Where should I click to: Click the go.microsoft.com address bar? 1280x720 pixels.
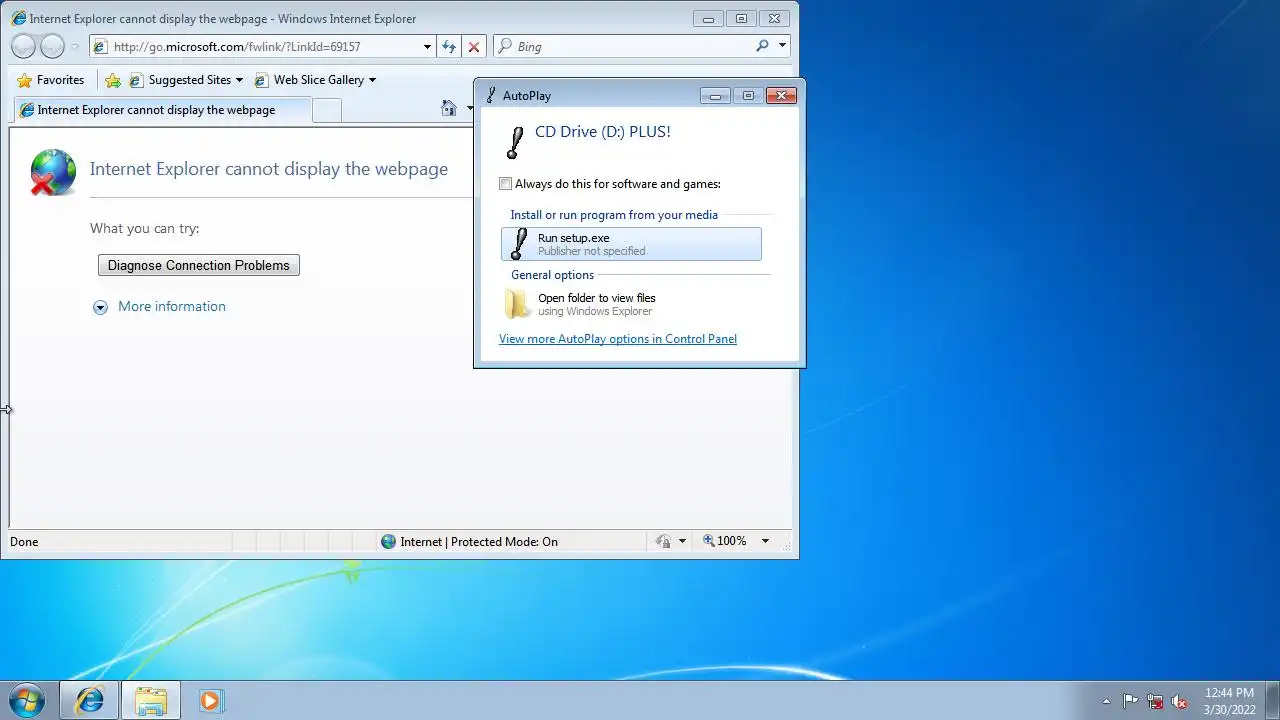pos(263,46)
